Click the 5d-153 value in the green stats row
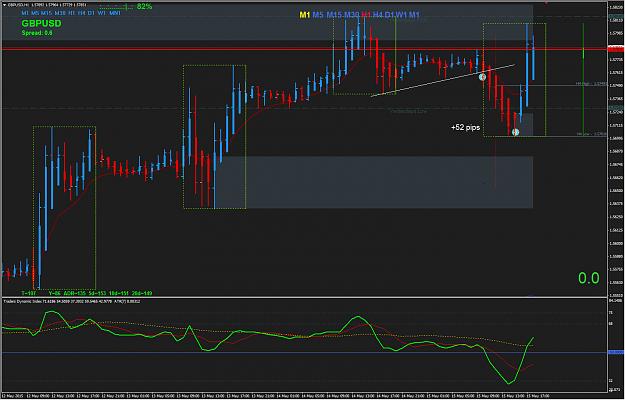Screen dimensions: 625x400 (x=97, y=293)
